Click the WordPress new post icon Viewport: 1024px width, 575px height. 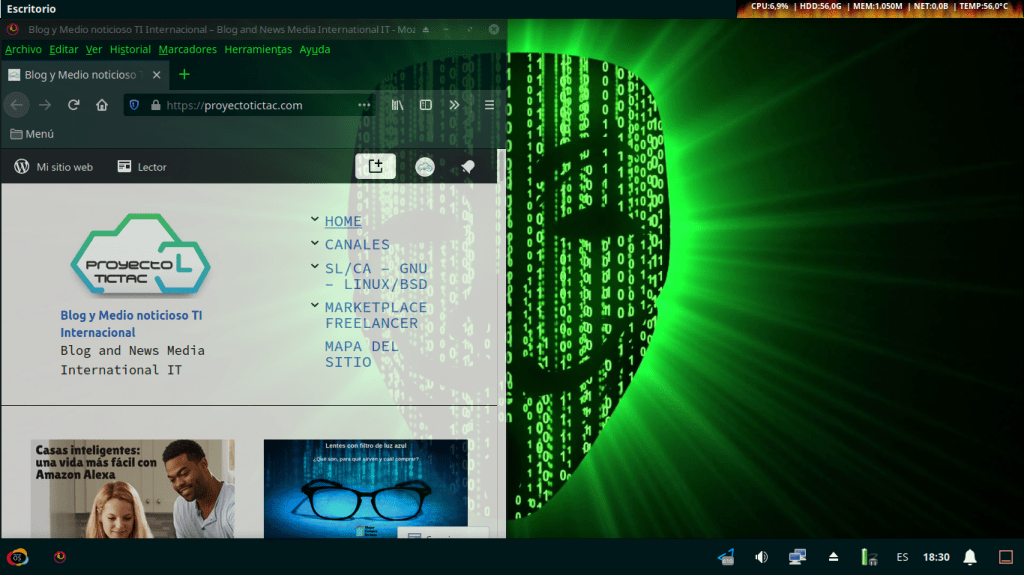[376, 167]
